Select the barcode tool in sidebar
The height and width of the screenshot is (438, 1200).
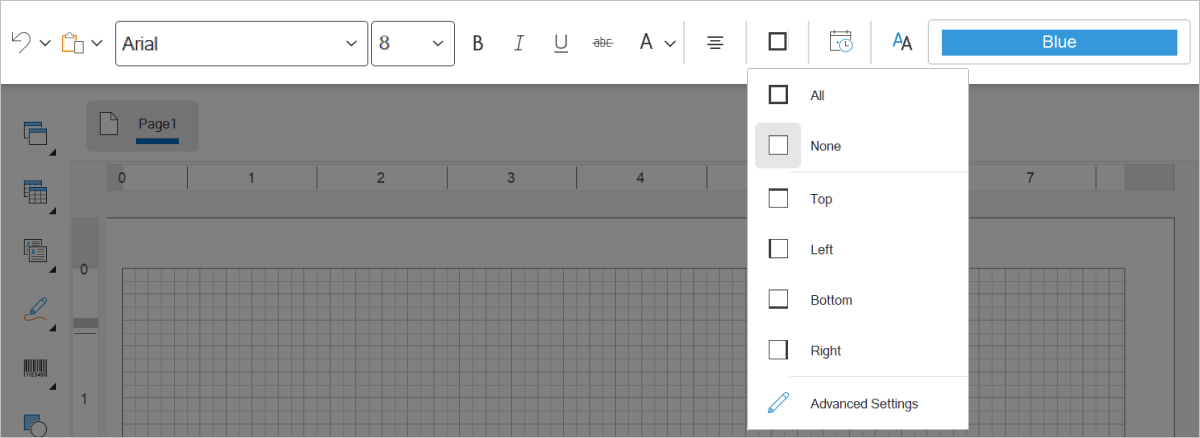click(x=35, y=368)
